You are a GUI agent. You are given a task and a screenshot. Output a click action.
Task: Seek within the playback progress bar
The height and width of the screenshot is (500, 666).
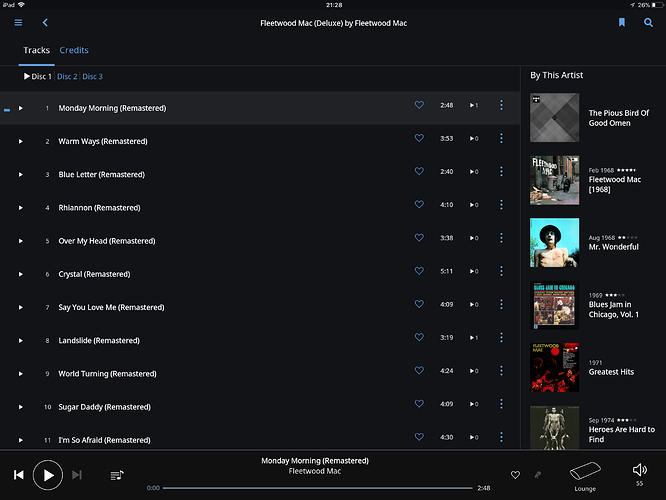[x=318, y=488]
